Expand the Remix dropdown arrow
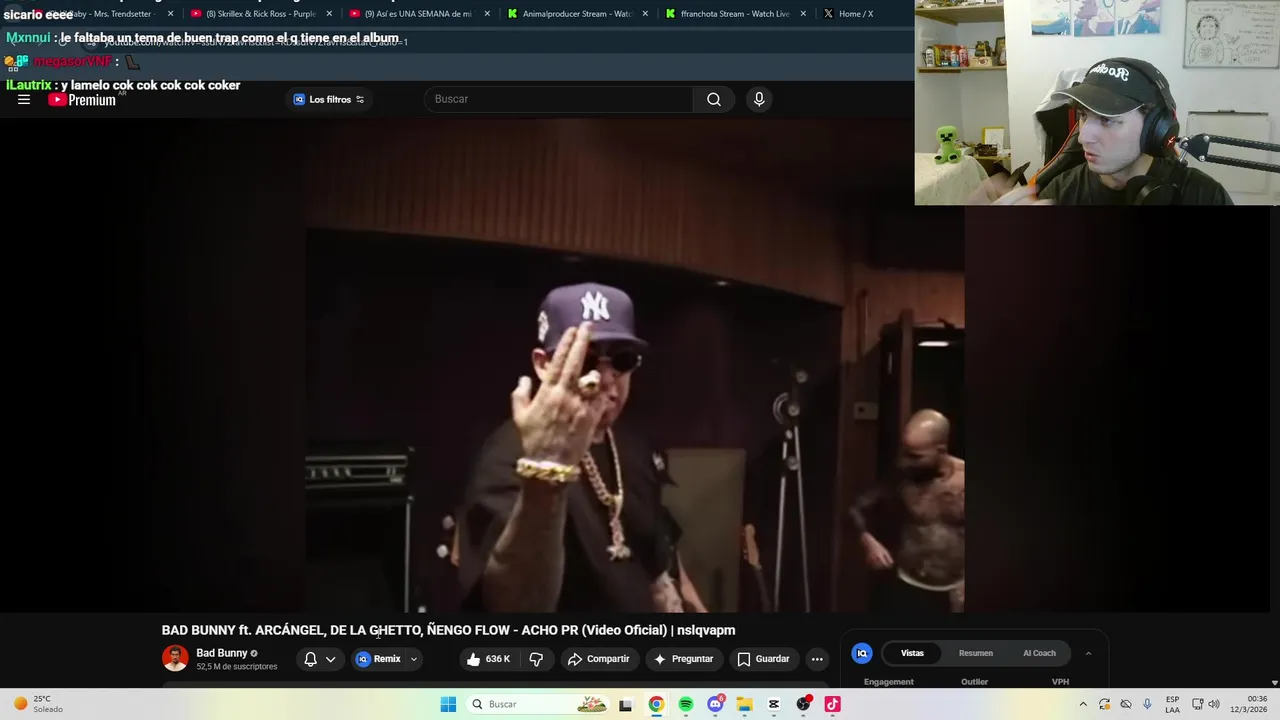The width and height of the screenshot is (1280, 720). [x=413, y=659]
